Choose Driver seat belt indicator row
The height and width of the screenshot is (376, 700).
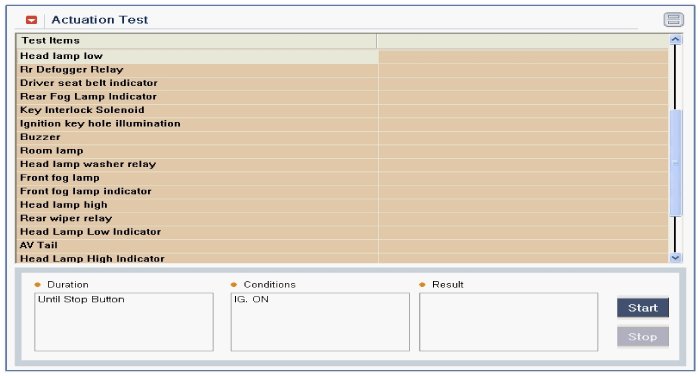(342, 83)
